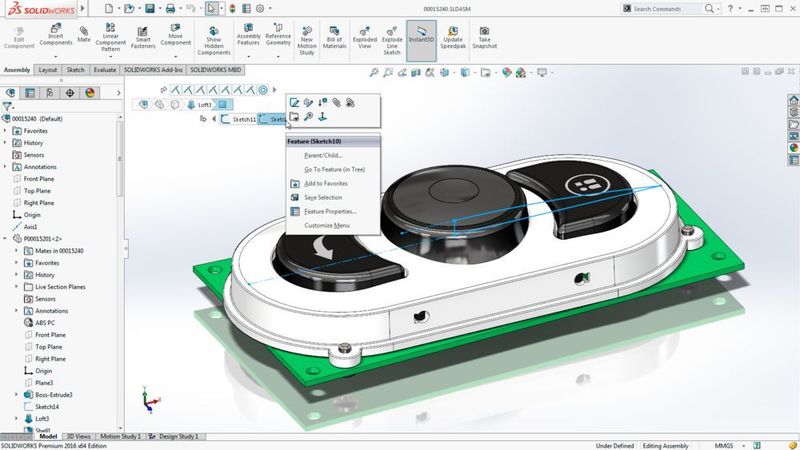Click the Smart Fasteners tool
The width and height of the screenshot is (800, 450).
pyautogui.click(x=143, y=38)
